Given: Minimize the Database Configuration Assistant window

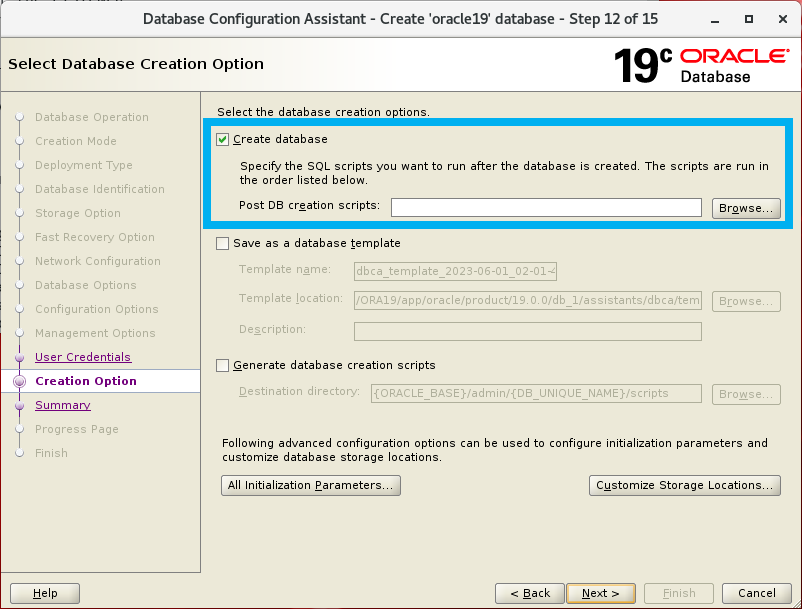Looking at the screenshot, I should [x=715, y=19].
